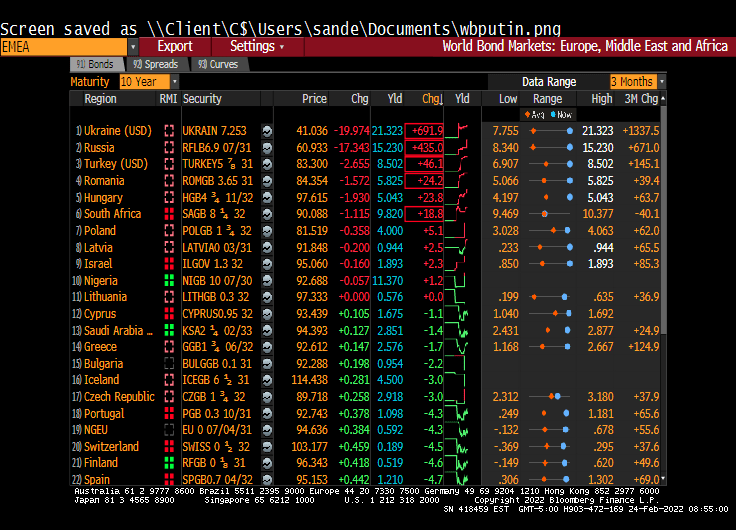
Task: Click the Turkey range slider marker
Action: [548, 164]
